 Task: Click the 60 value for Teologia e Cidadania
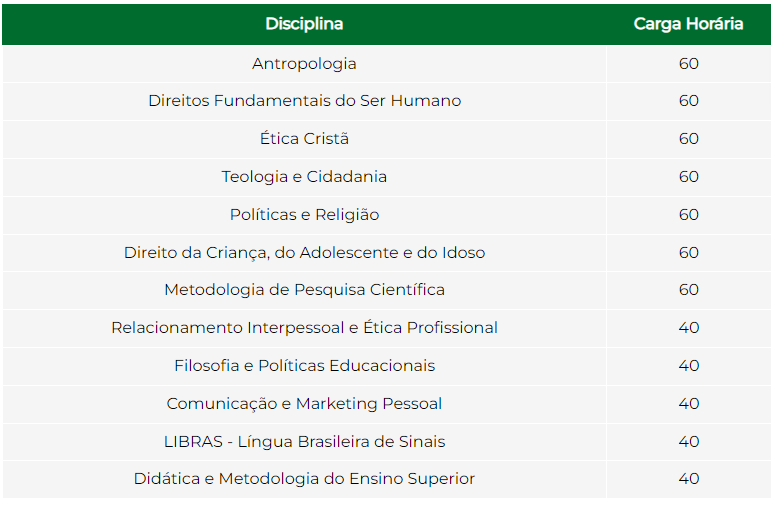688,177
